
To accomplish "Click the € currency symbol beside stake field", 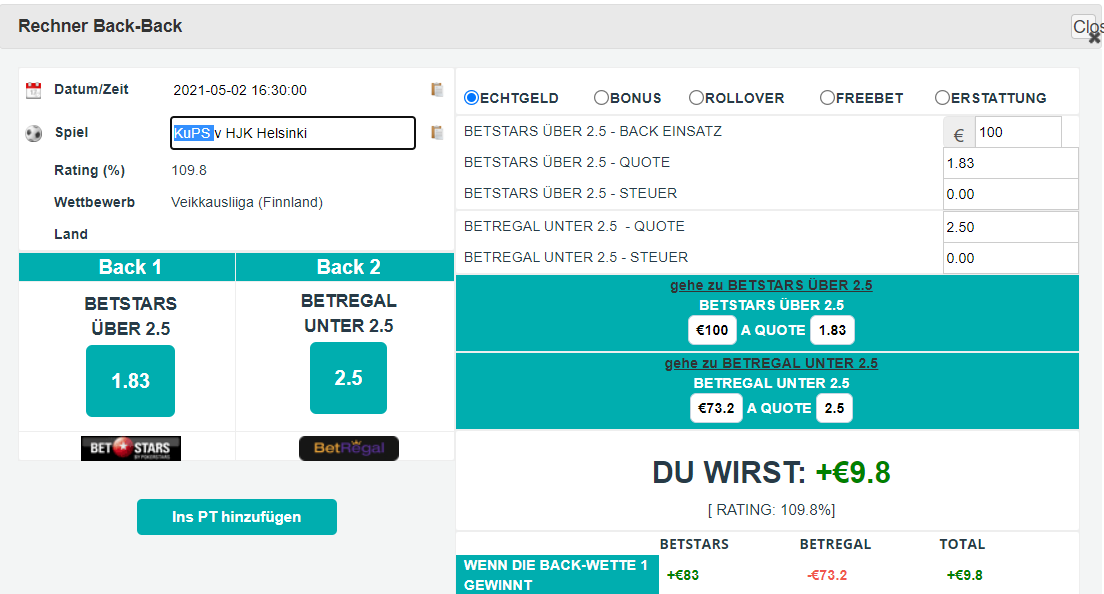I will [x=959, y=134].
